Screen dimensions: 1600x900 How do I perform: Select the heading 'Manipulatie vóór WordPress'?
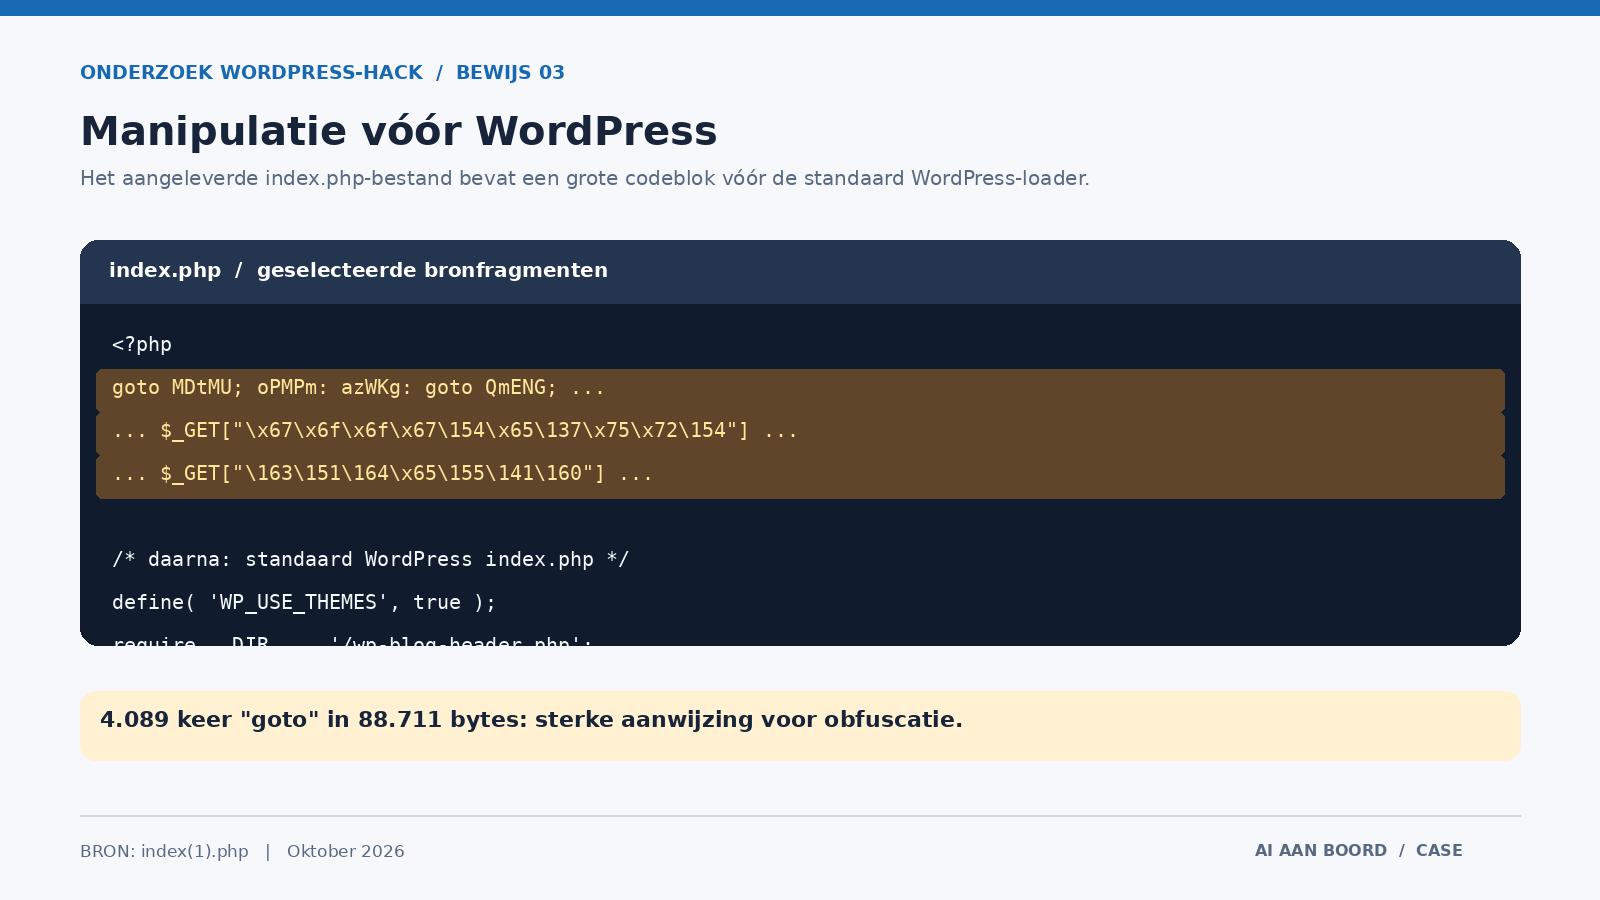[399, 131]
